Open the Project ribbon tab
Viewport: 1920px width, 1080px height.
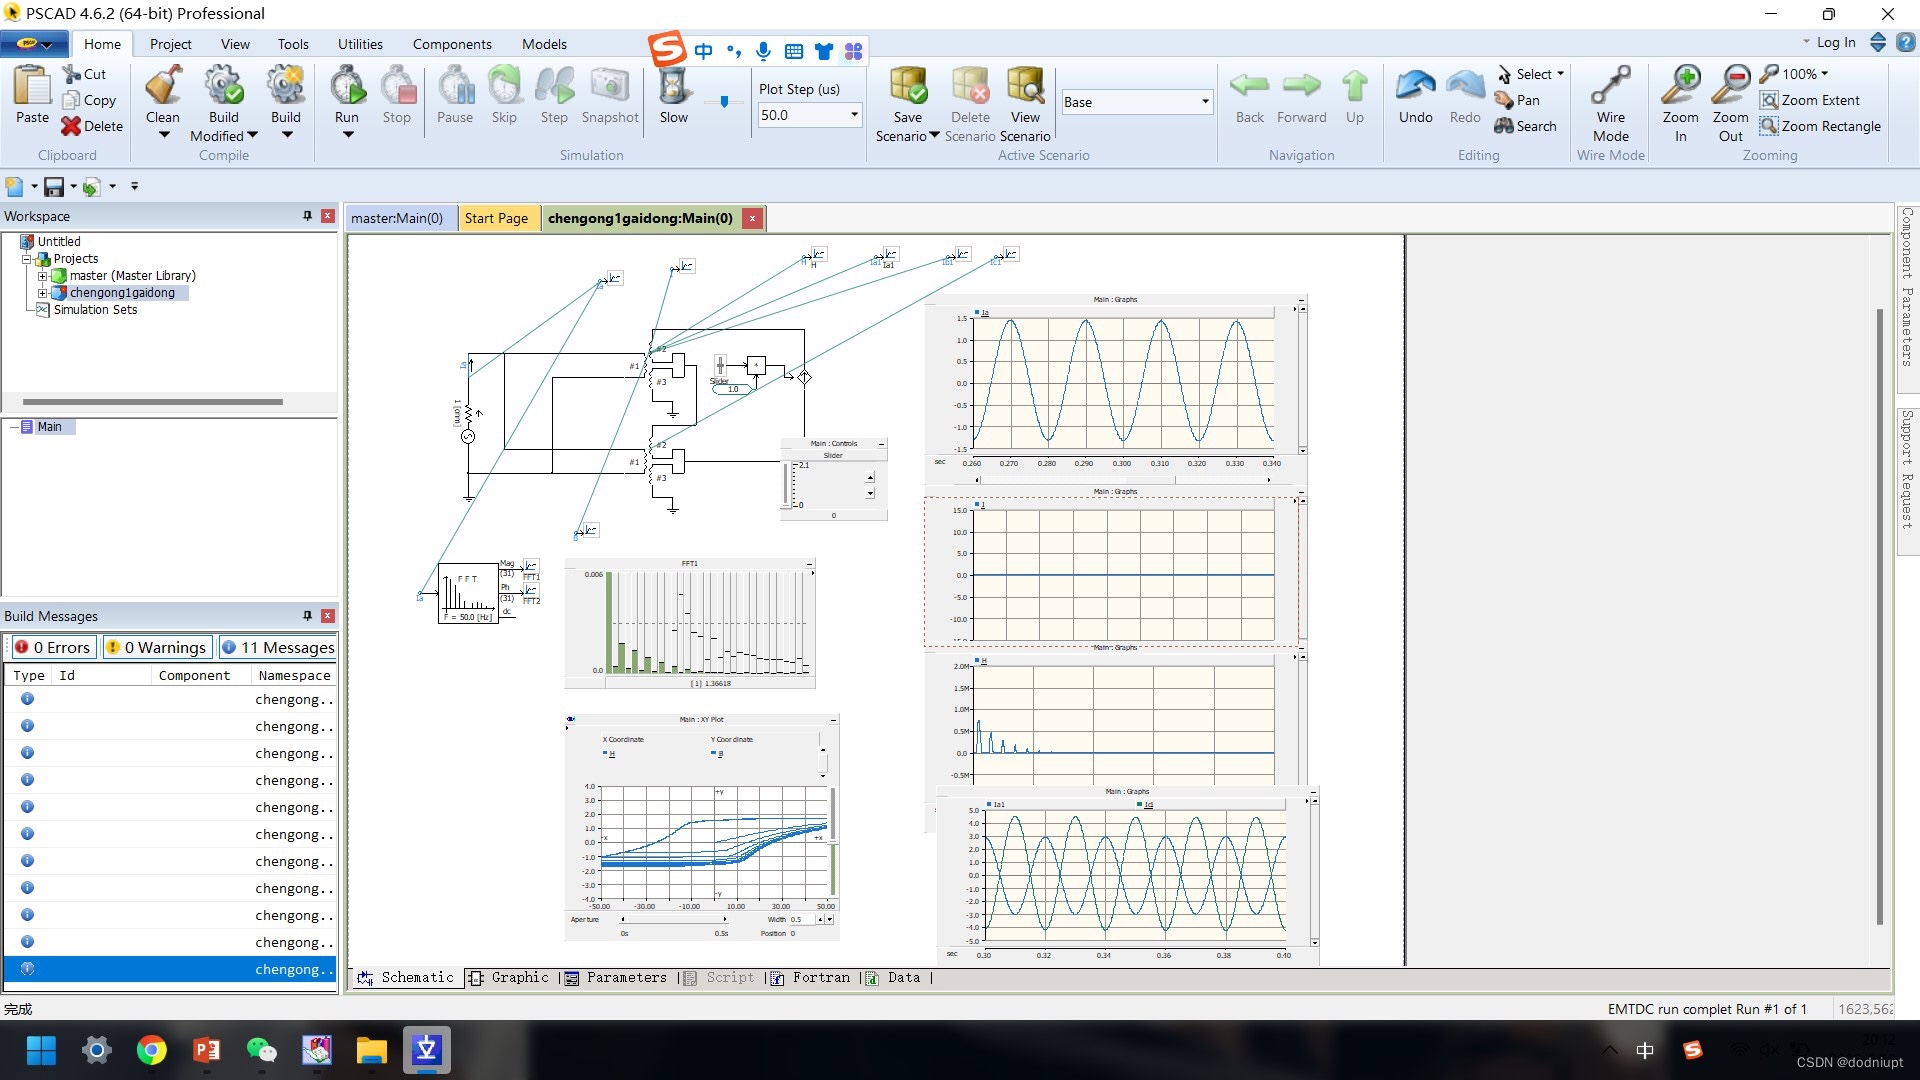click(x=170, y=44)
